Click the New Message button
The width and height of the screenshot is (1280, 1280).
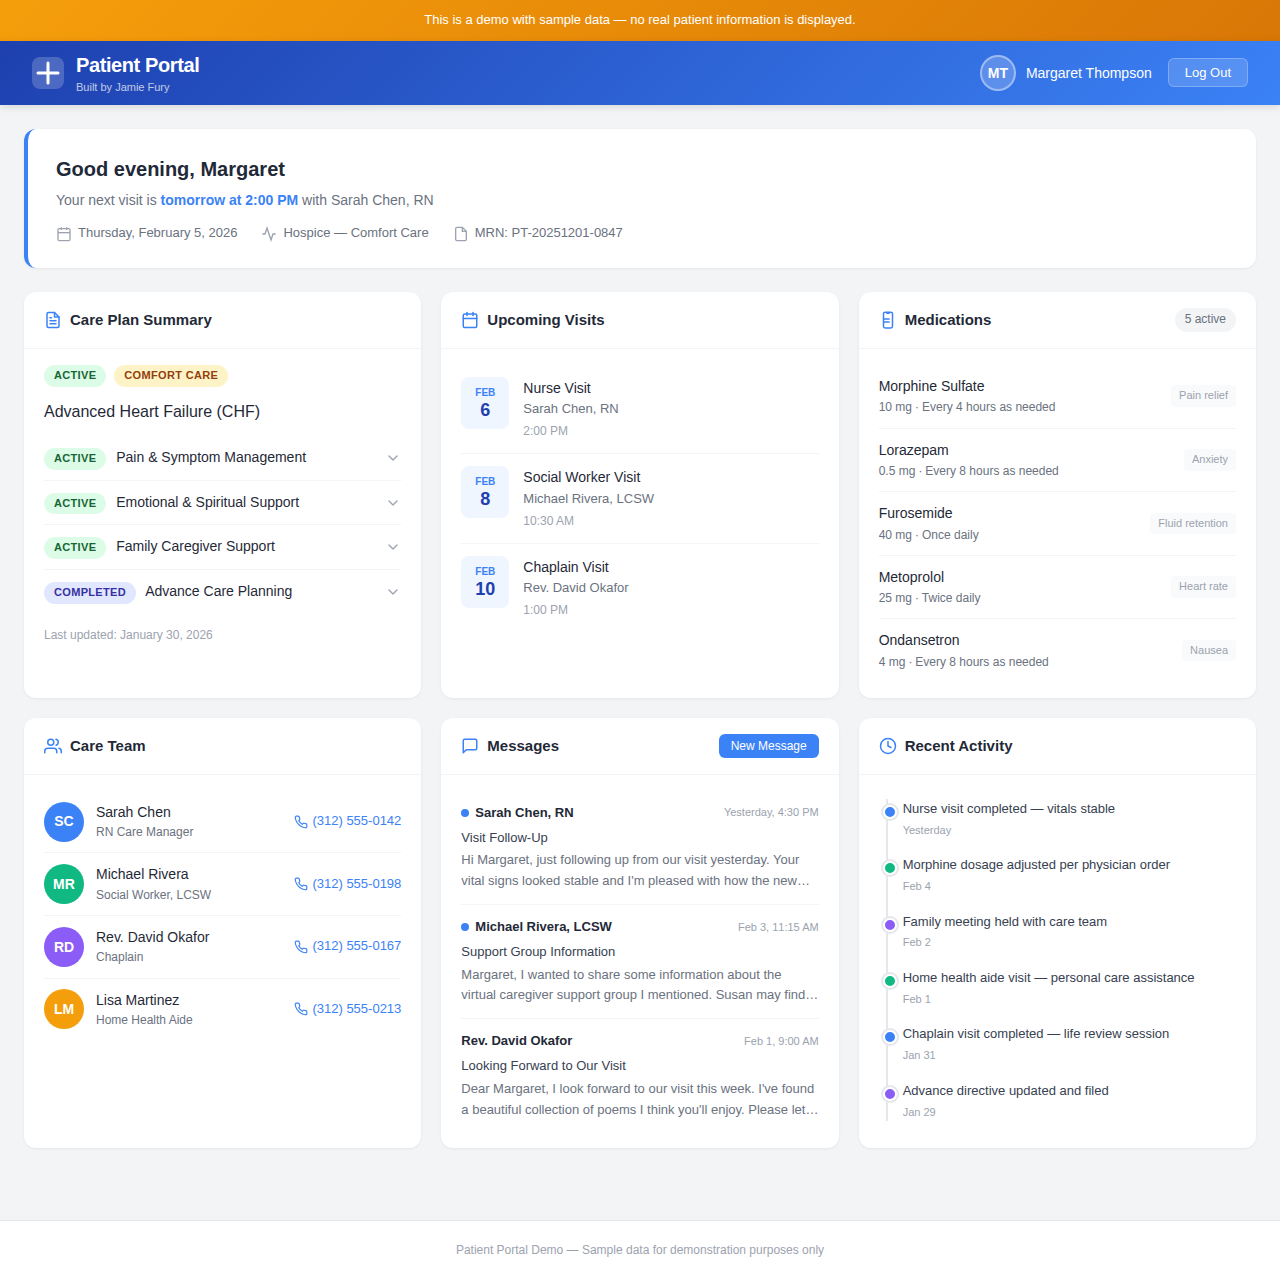click(x=768, y=745)
